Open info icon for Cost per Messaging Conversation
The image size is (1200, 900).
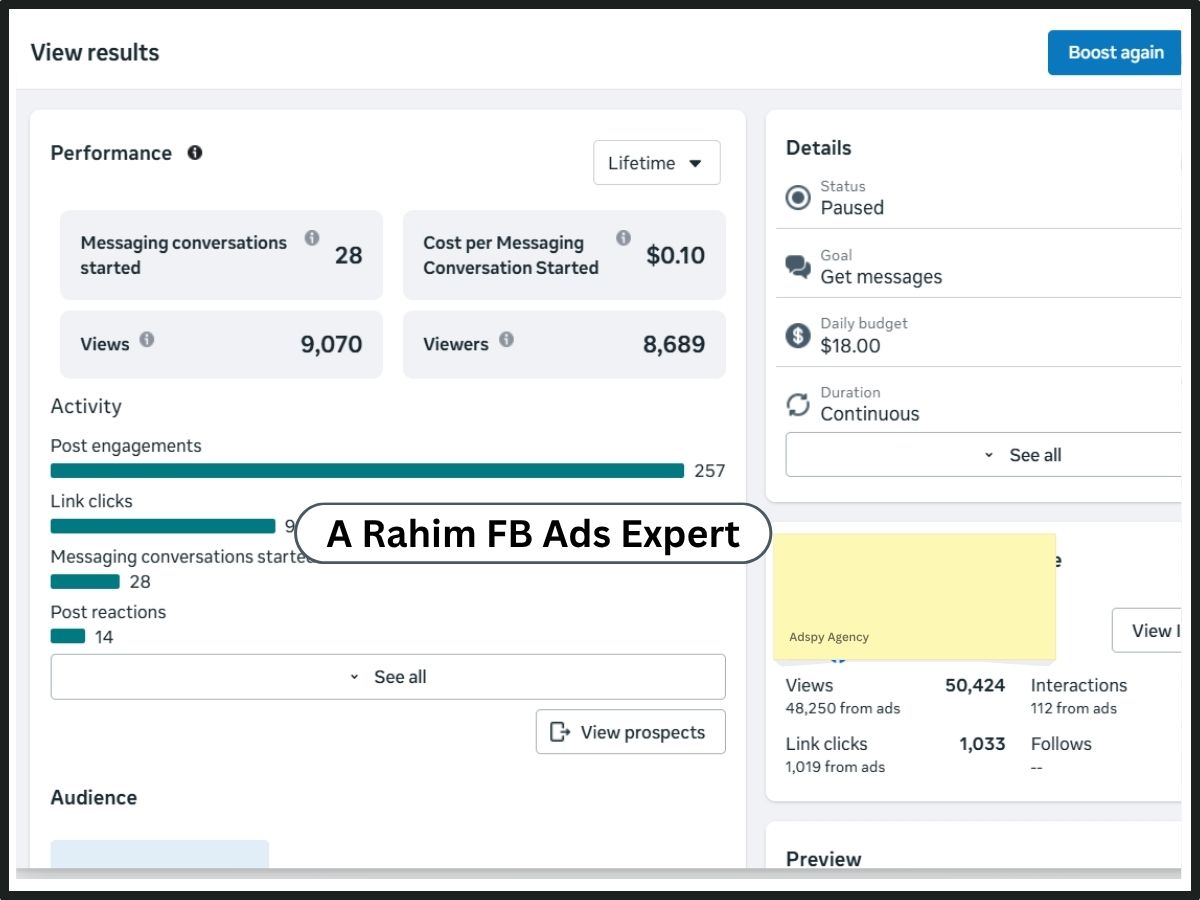[623, 238]
